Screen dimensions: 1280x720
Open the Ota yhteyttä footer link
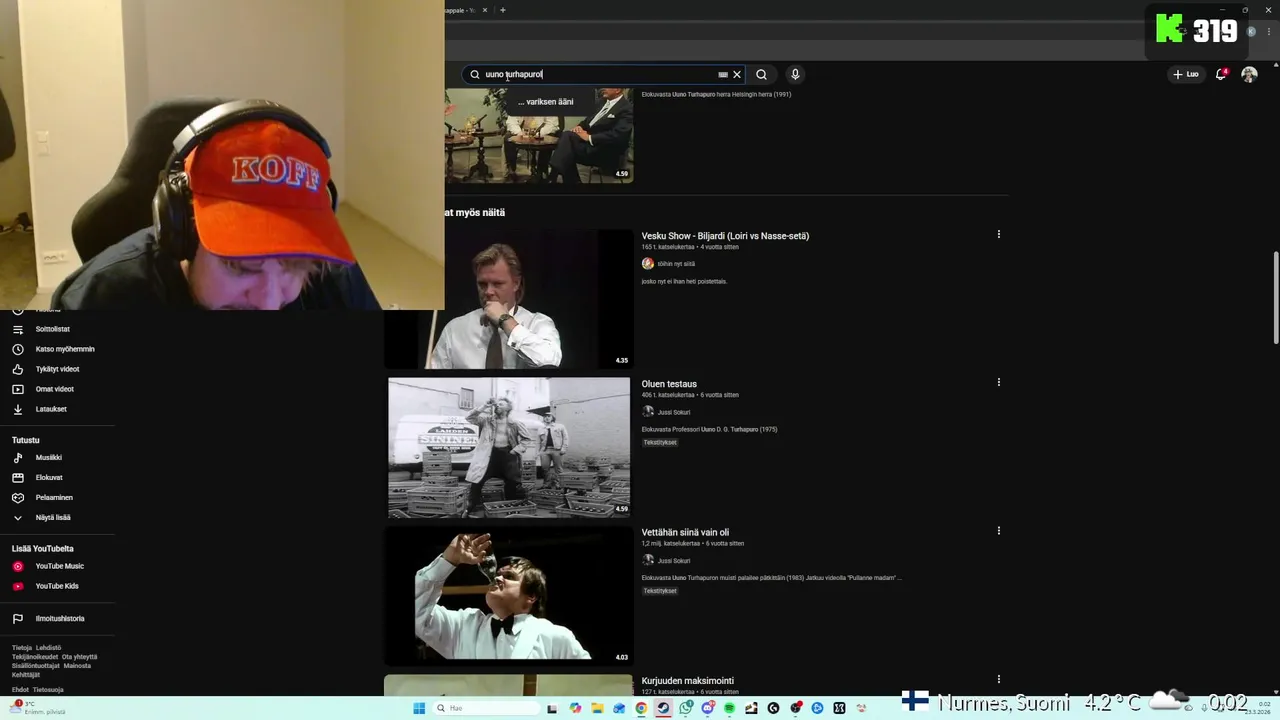click(80, 657)
